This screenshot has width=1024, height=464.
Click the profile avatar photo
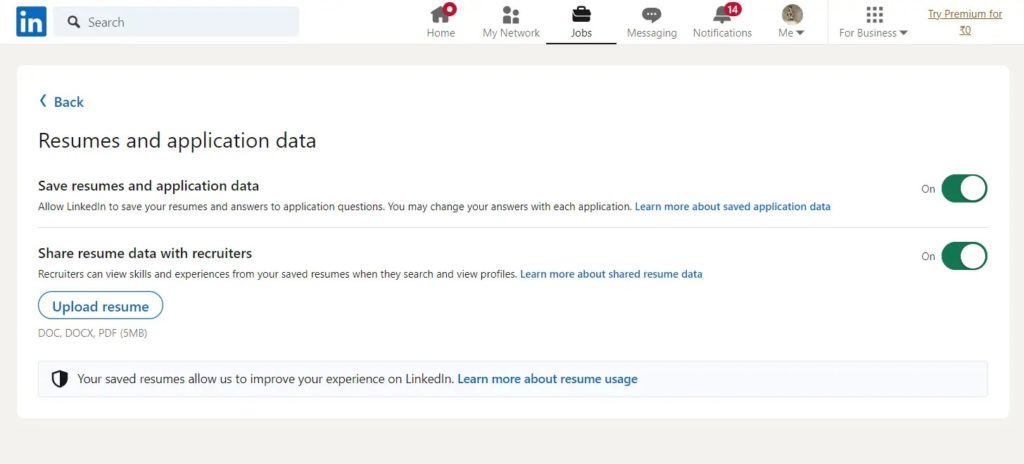(792, 14)
